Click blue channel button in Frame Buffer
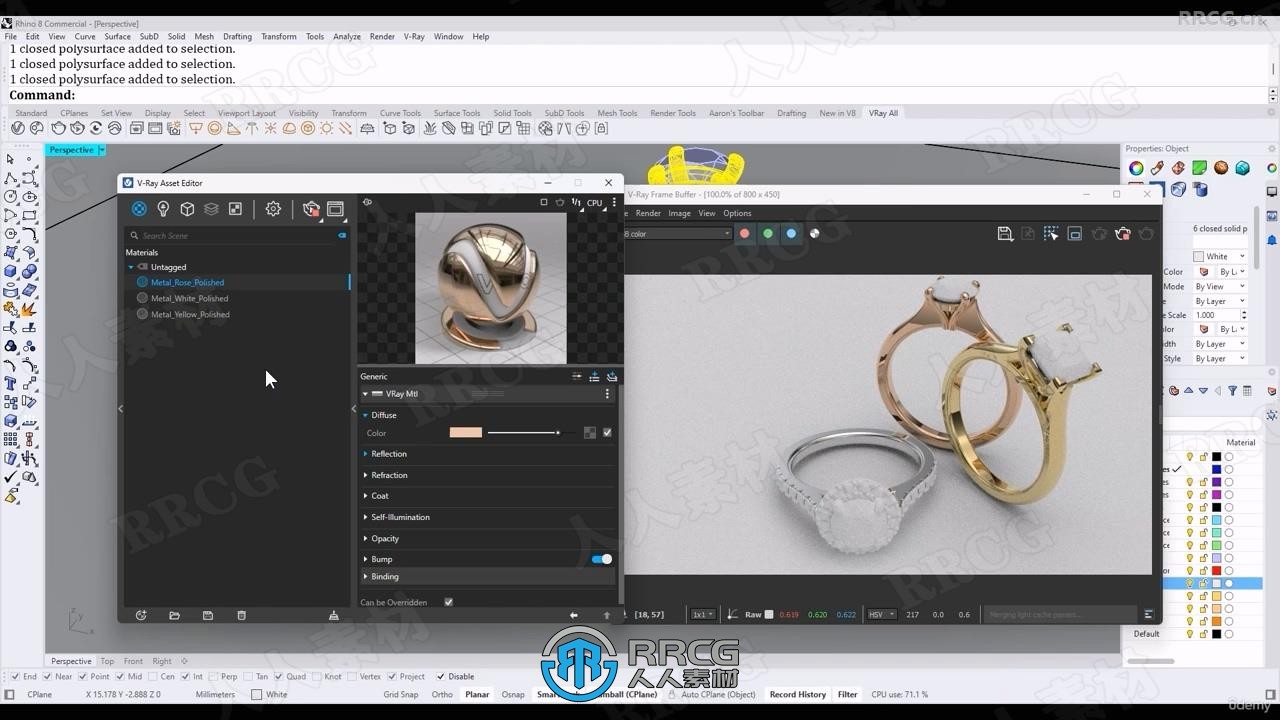The width and height of the screenshot is (1280, 720). click(x=791, y=234)
